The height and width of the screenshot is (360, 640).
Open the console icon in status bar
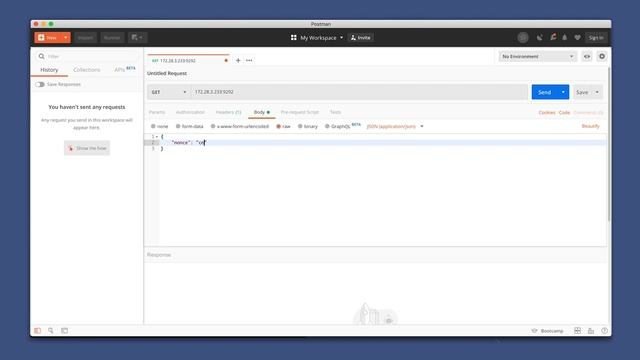point(64,331)
